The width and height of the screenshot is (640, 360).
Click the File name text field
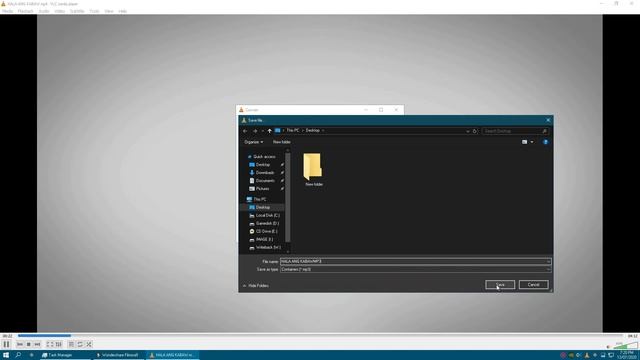pyautogui.click(x=413, y=262)
